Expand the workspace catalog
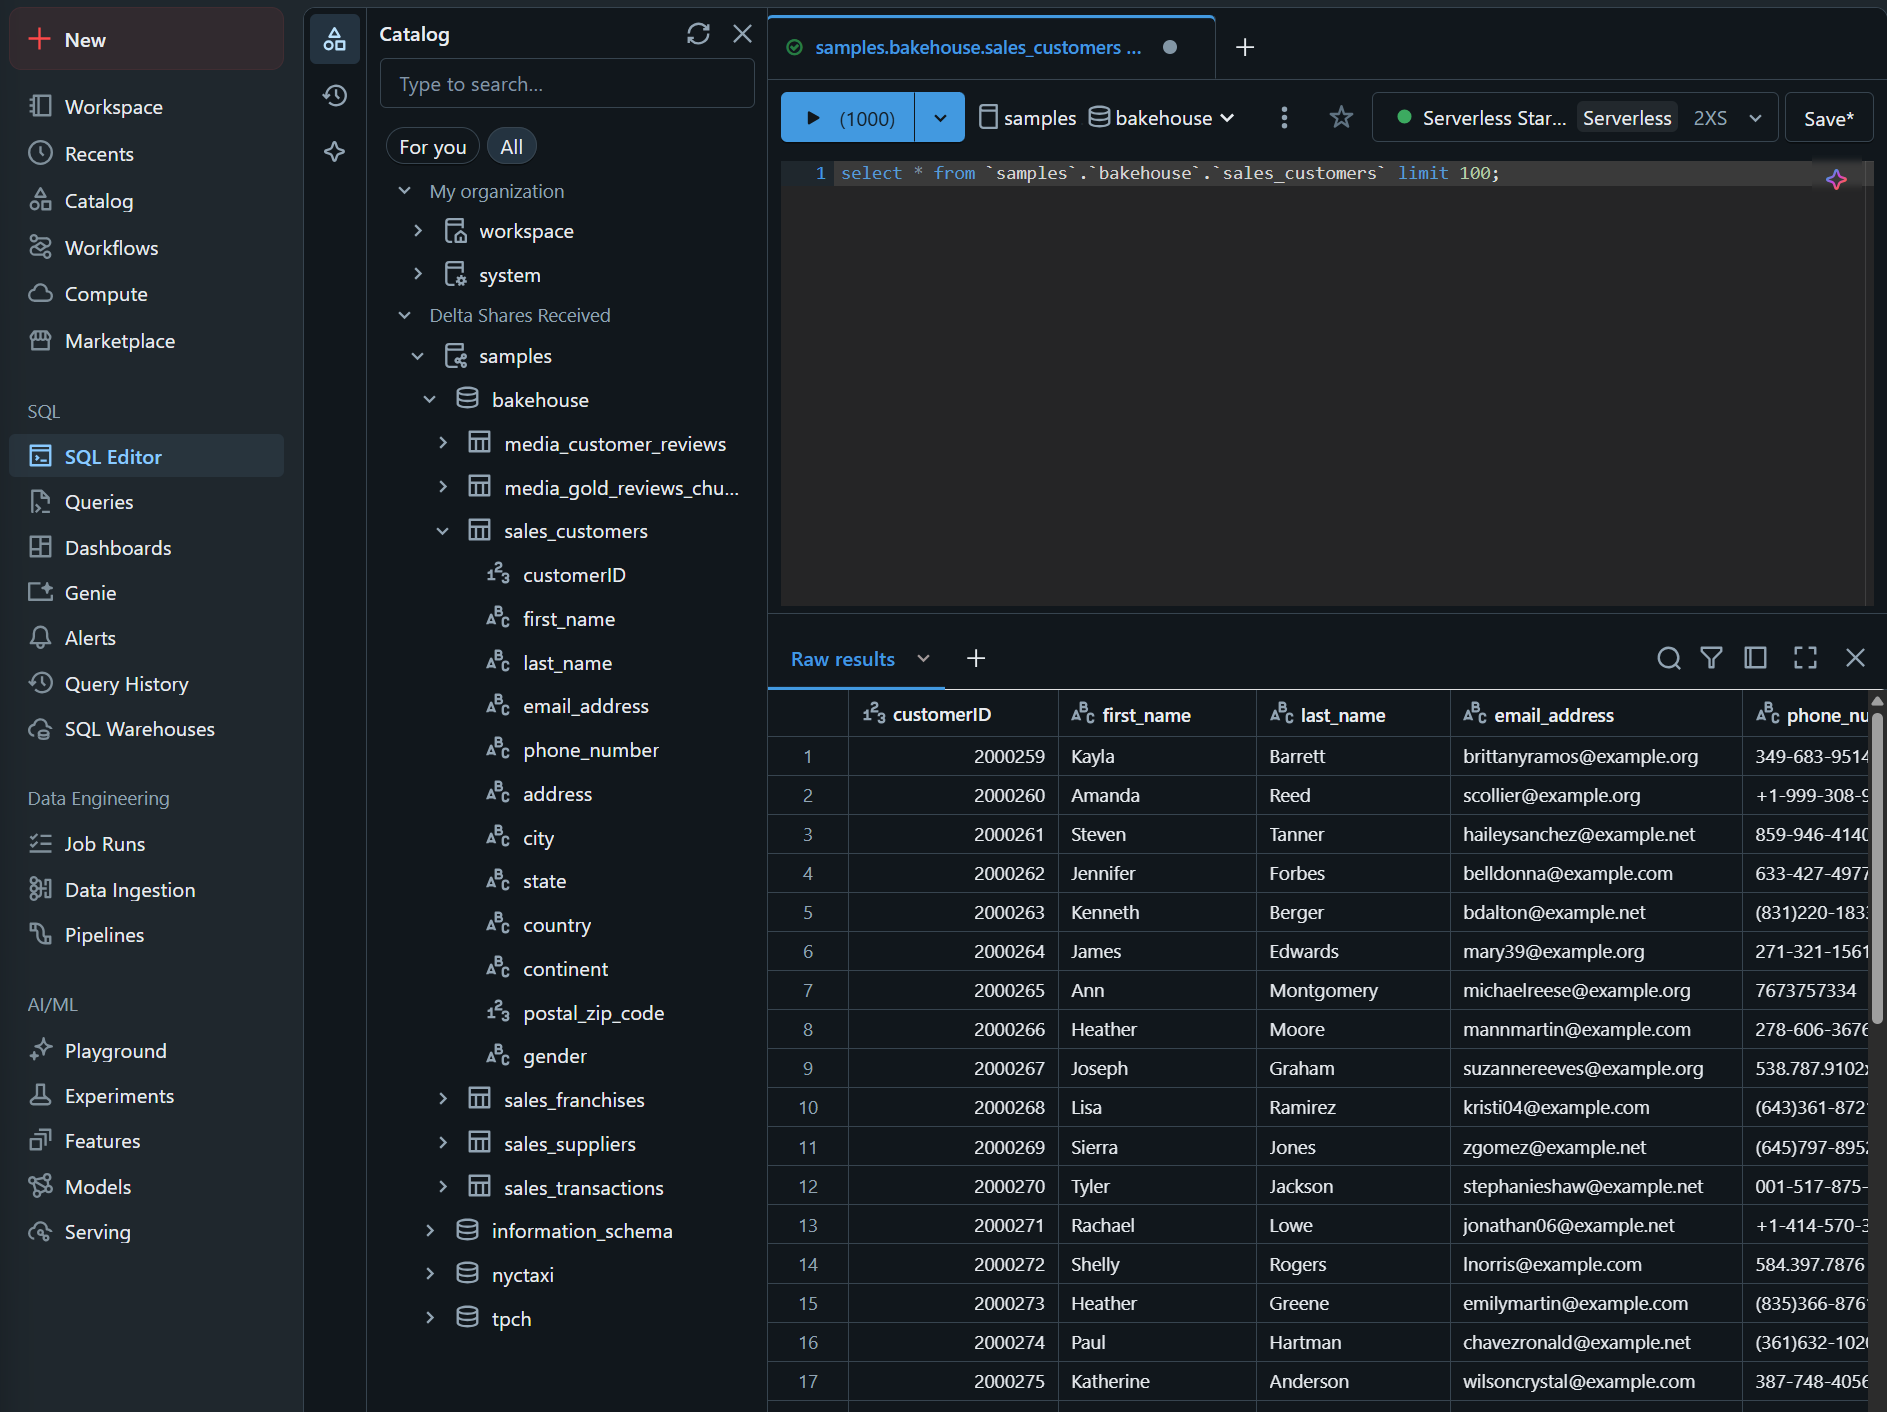1887x1412 pixels. pyautogui.click(x=418, y=231)
